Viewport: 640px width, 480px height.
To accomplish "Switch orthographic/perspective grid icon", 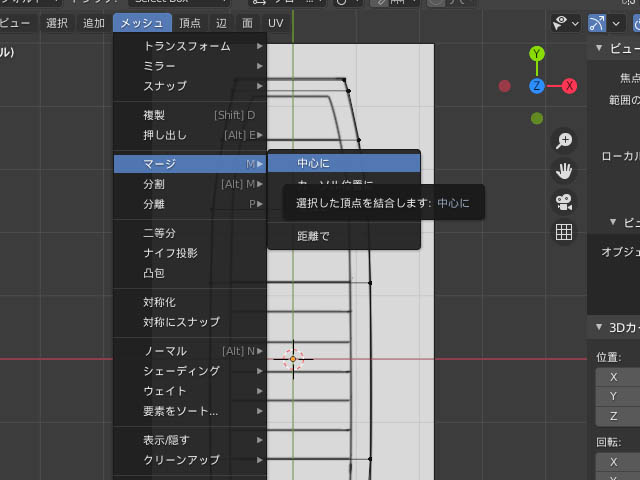I will pos(564,232).
